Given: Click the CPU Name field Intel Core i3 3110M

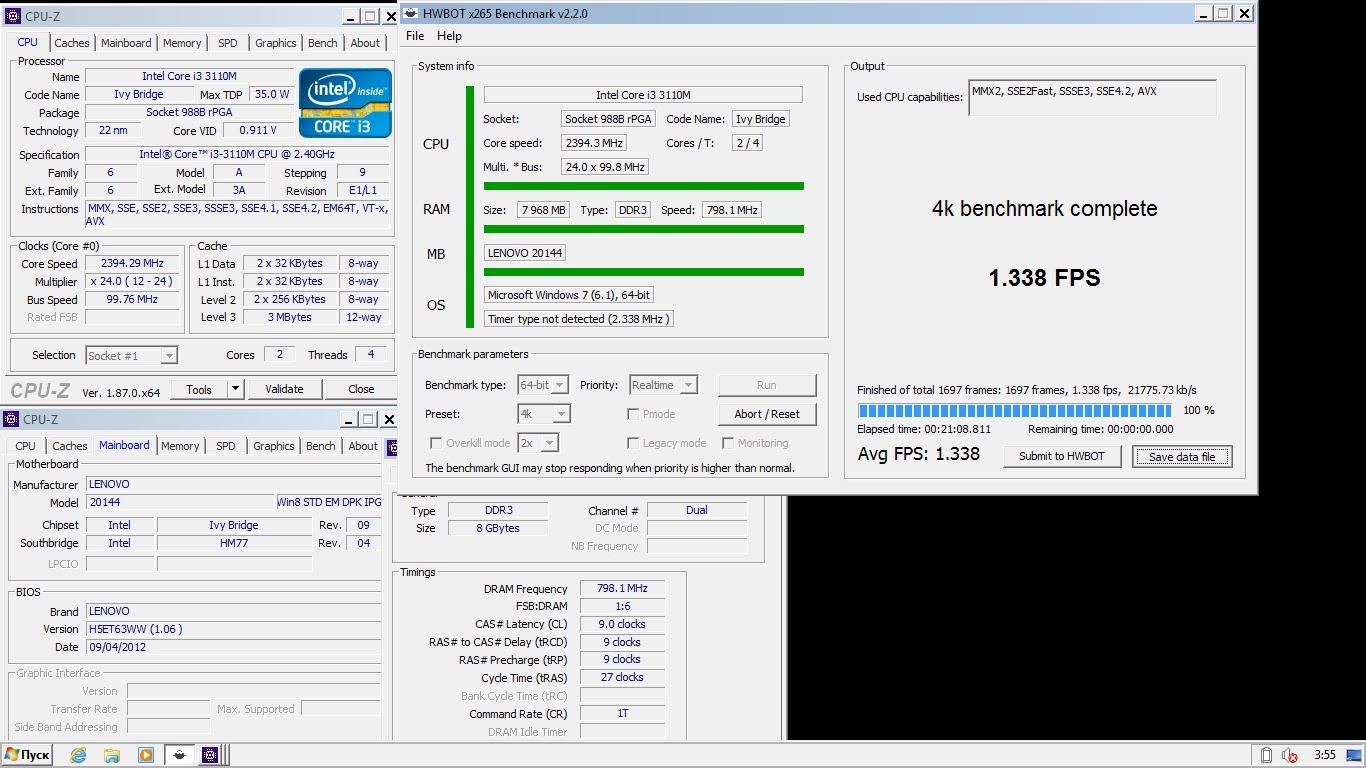Looking at the screenshot, I should click(x=189, y=76).
